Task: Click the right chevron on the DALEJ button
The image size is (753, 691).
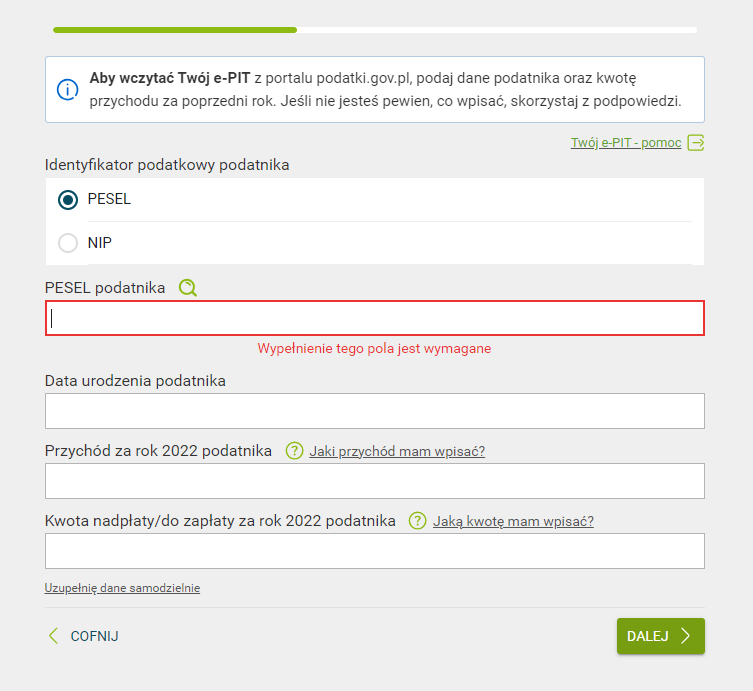Action: point(685,636)
